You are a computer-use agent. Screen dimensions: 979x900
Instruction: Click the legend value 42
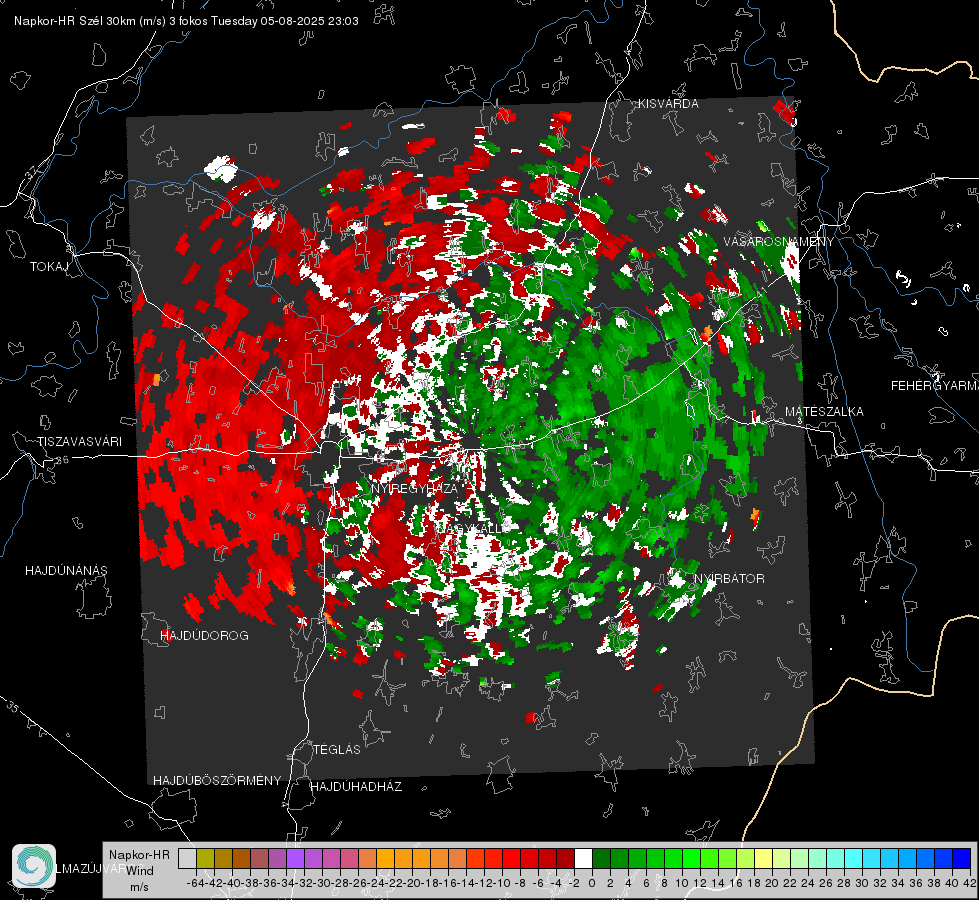(969, 883)
